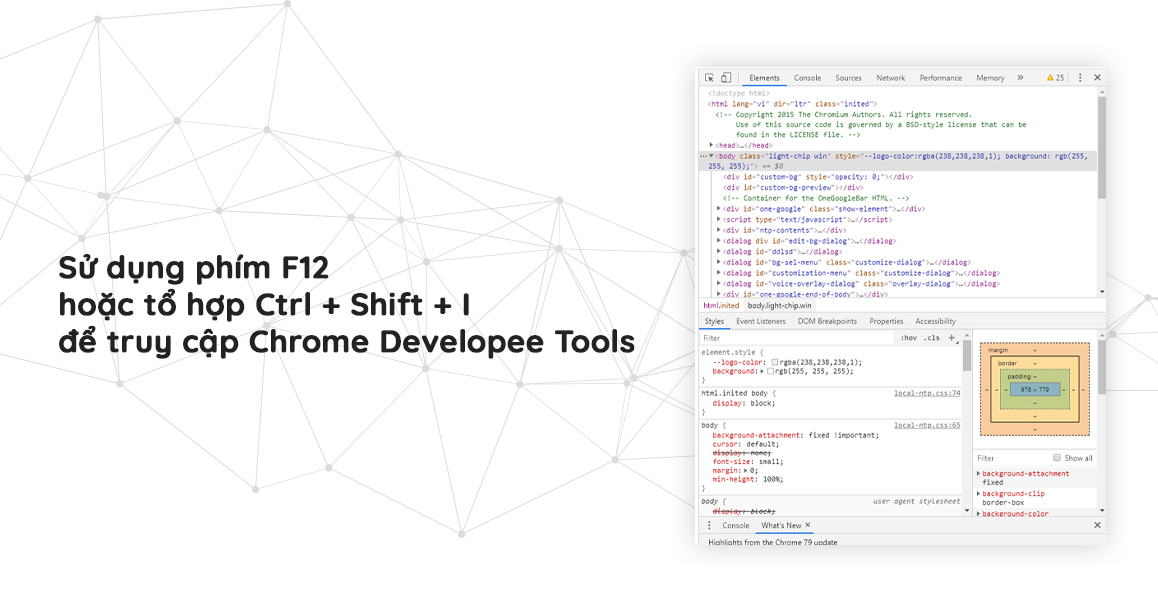Close the DevTools panel with the X
Image resolution: width=1158 pixels, height=605 pixels.
pos(1097,78)
